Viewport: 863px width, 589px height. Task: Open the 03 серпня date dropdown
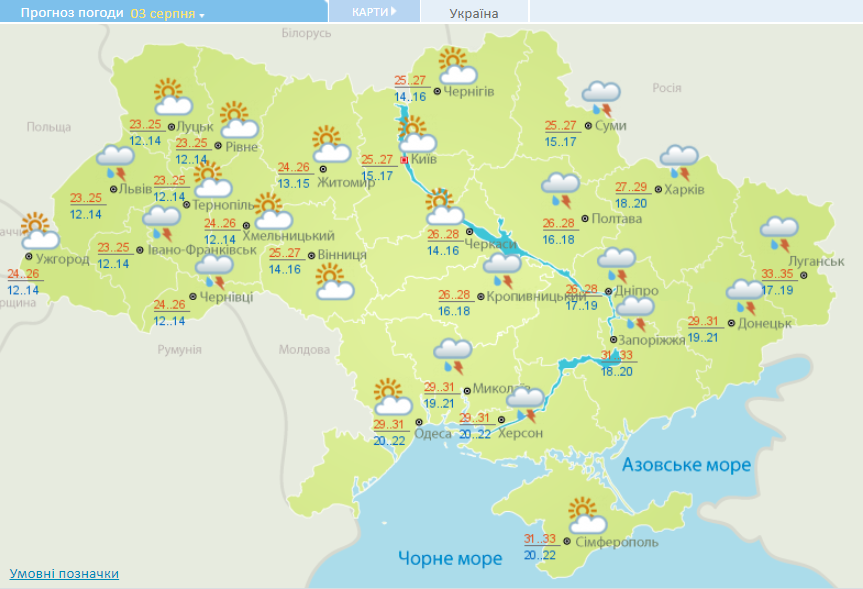pyautogui.click(x=165, y=12)
